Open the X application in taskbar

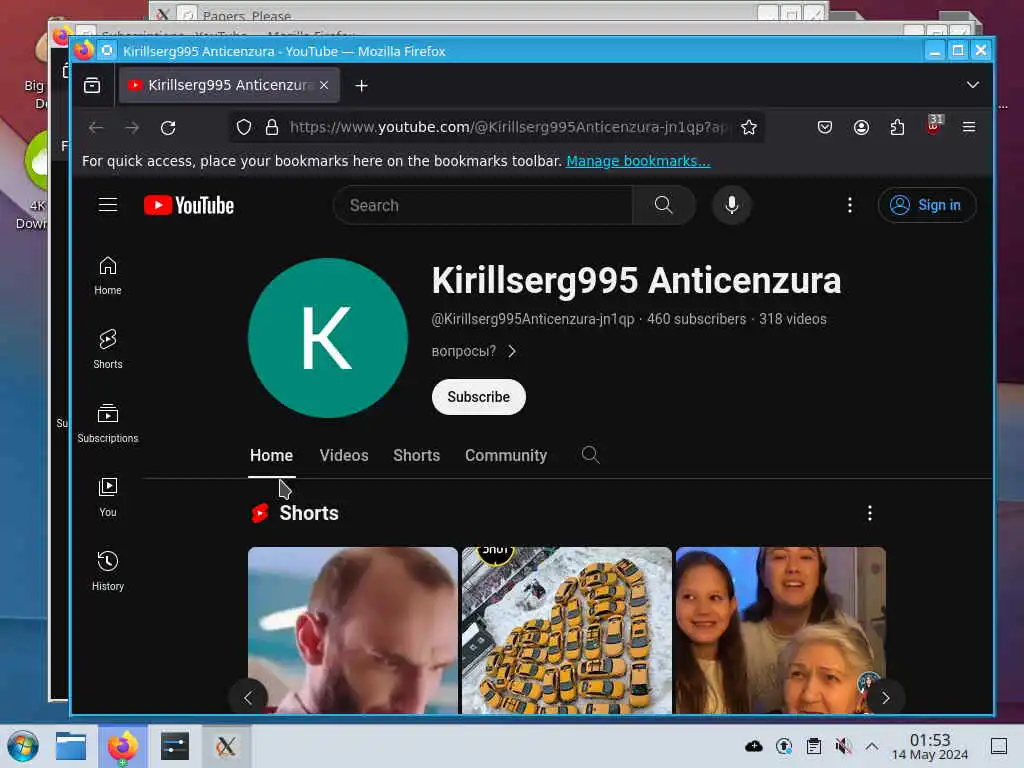(x=226, y=746)
